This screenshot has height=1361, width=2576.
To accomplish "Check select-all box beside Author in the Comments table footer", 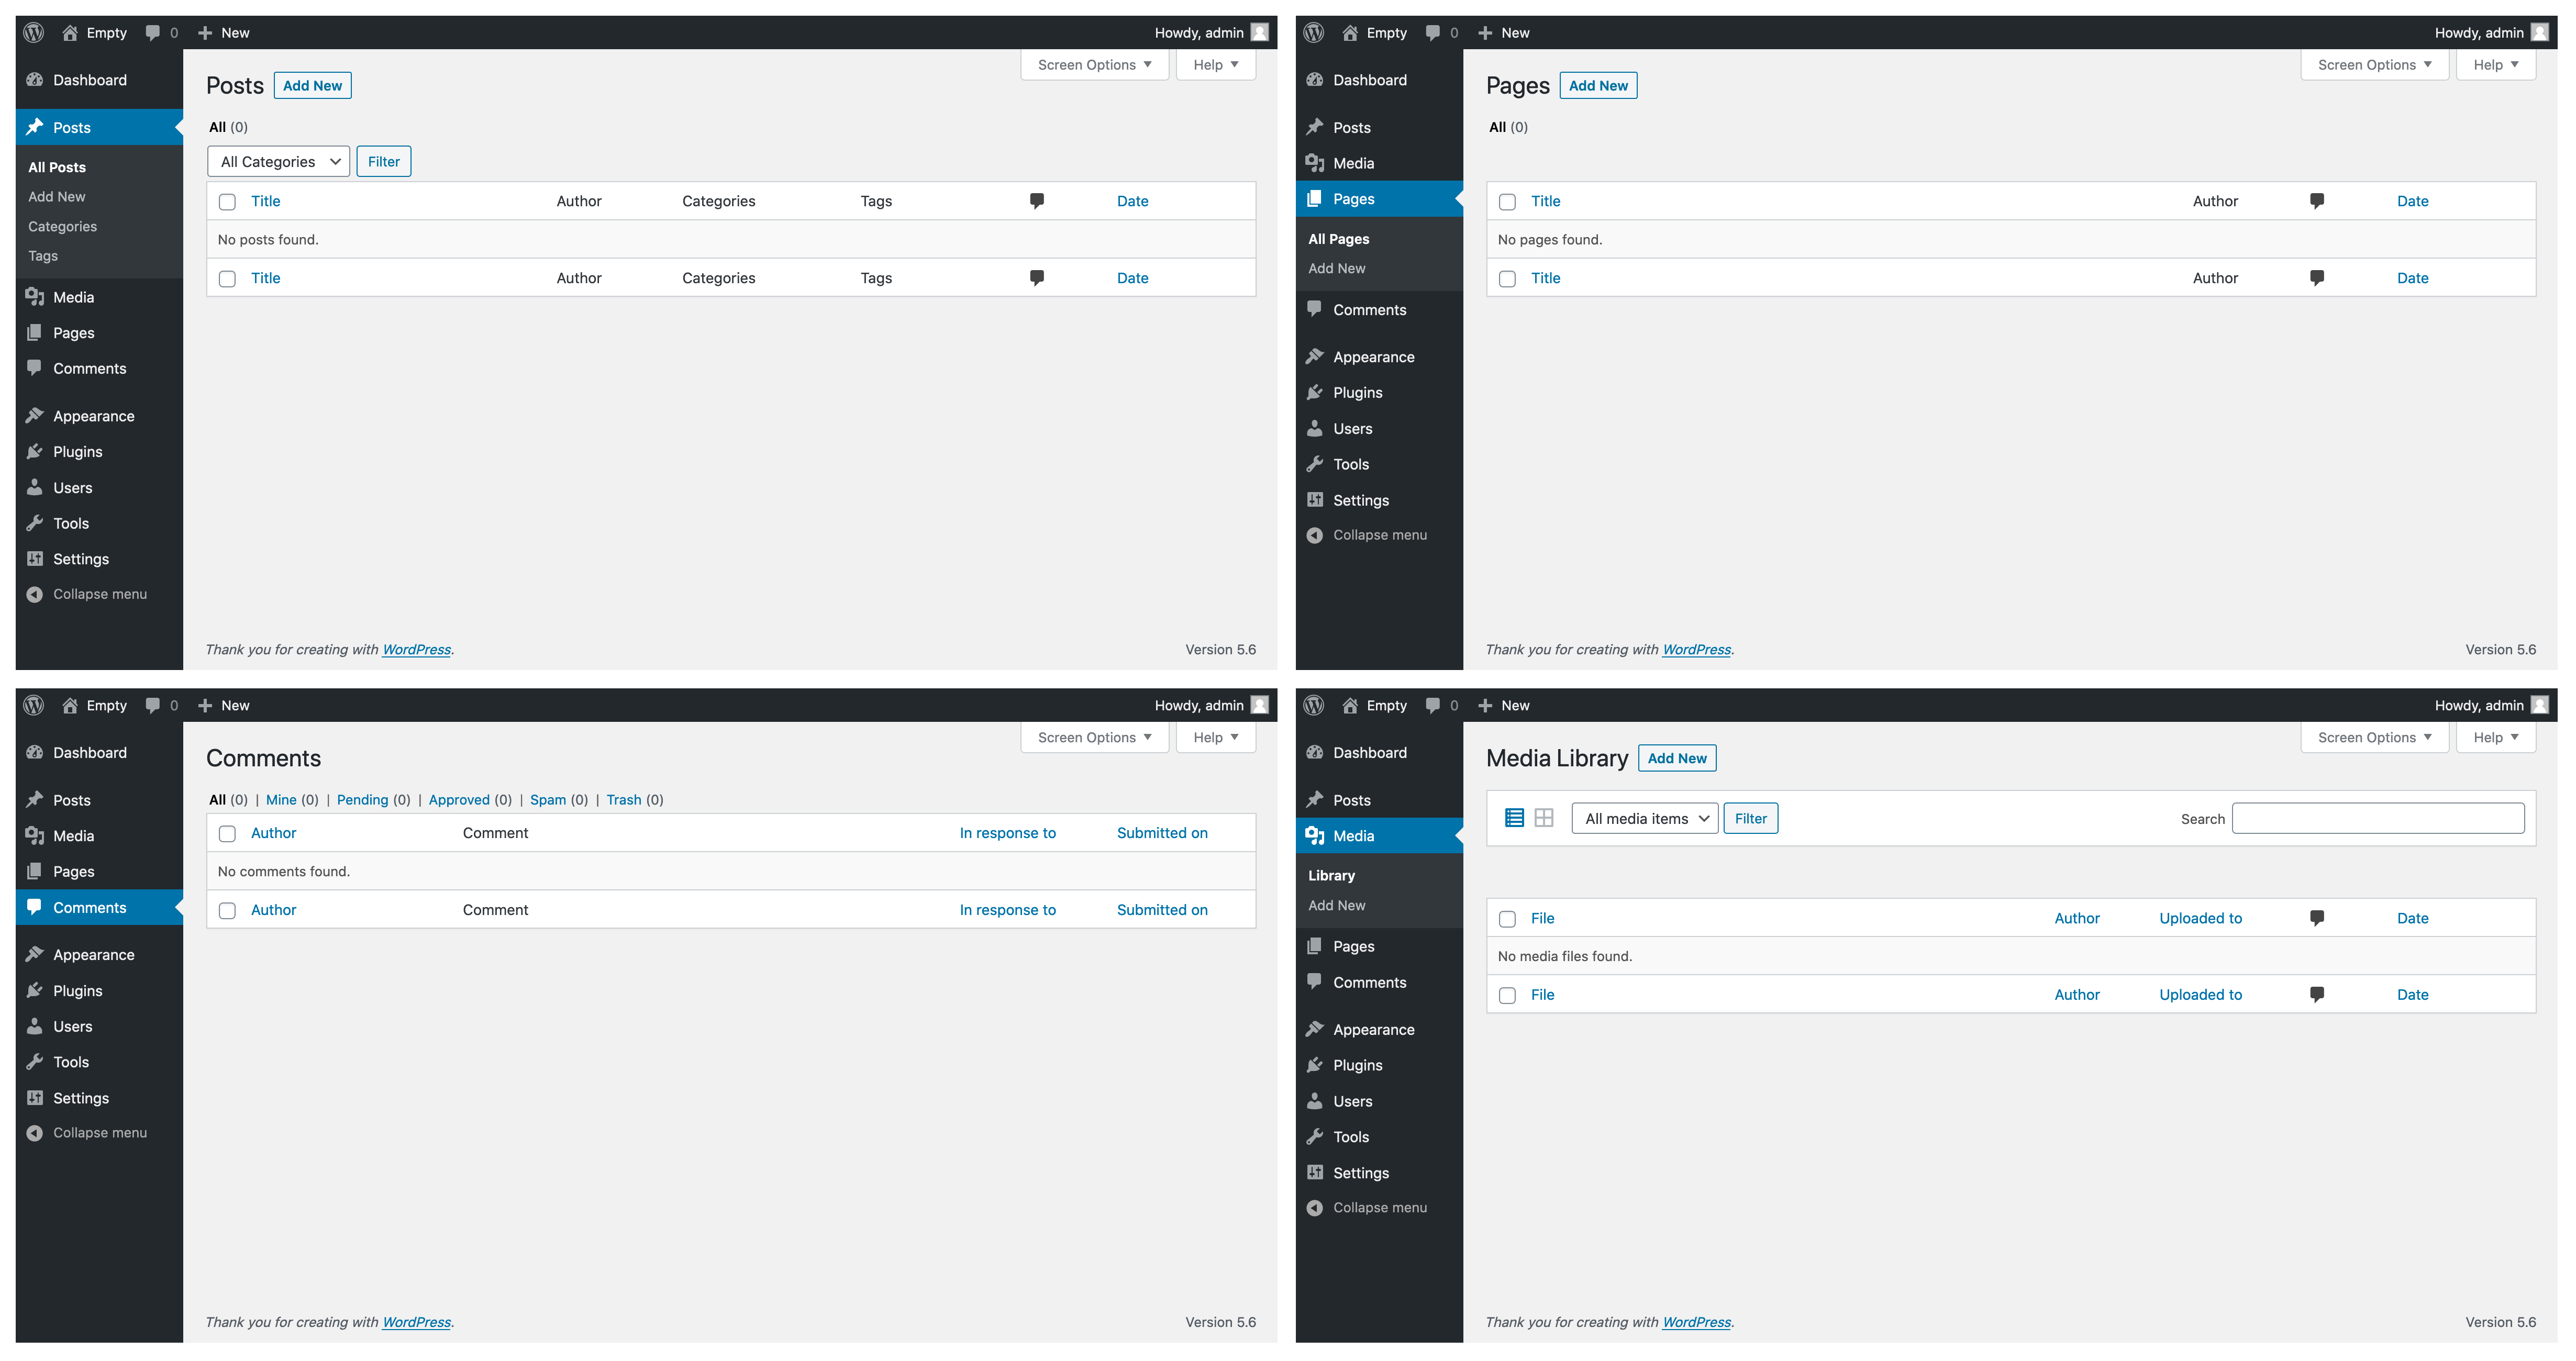I will pos(227,910).
